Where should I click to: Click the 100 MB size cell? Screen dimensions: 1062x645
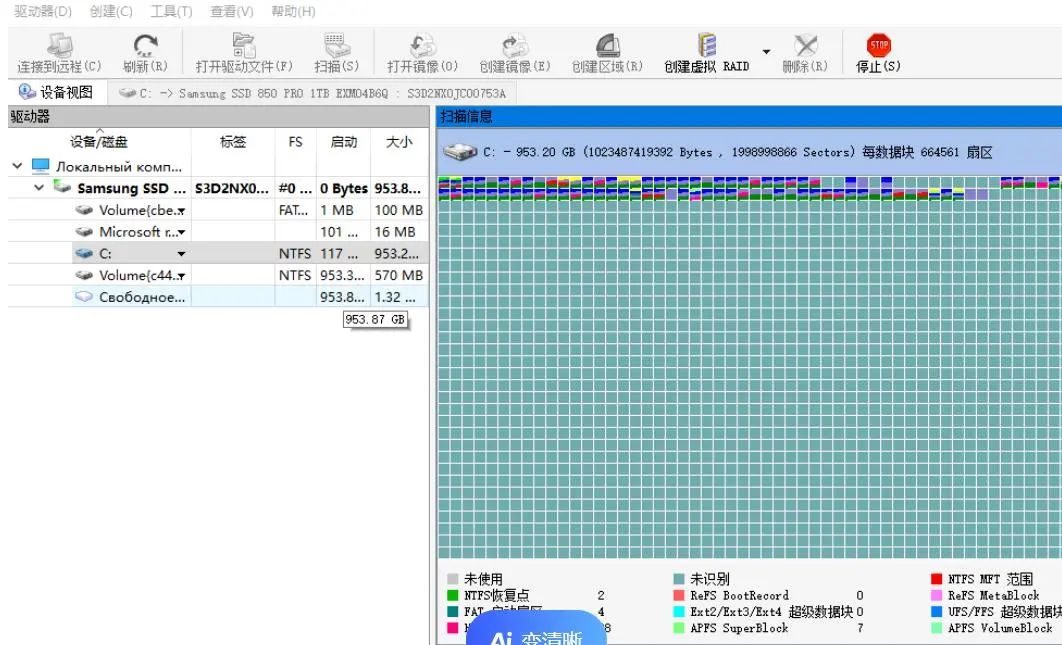click(x=399, y=210)
